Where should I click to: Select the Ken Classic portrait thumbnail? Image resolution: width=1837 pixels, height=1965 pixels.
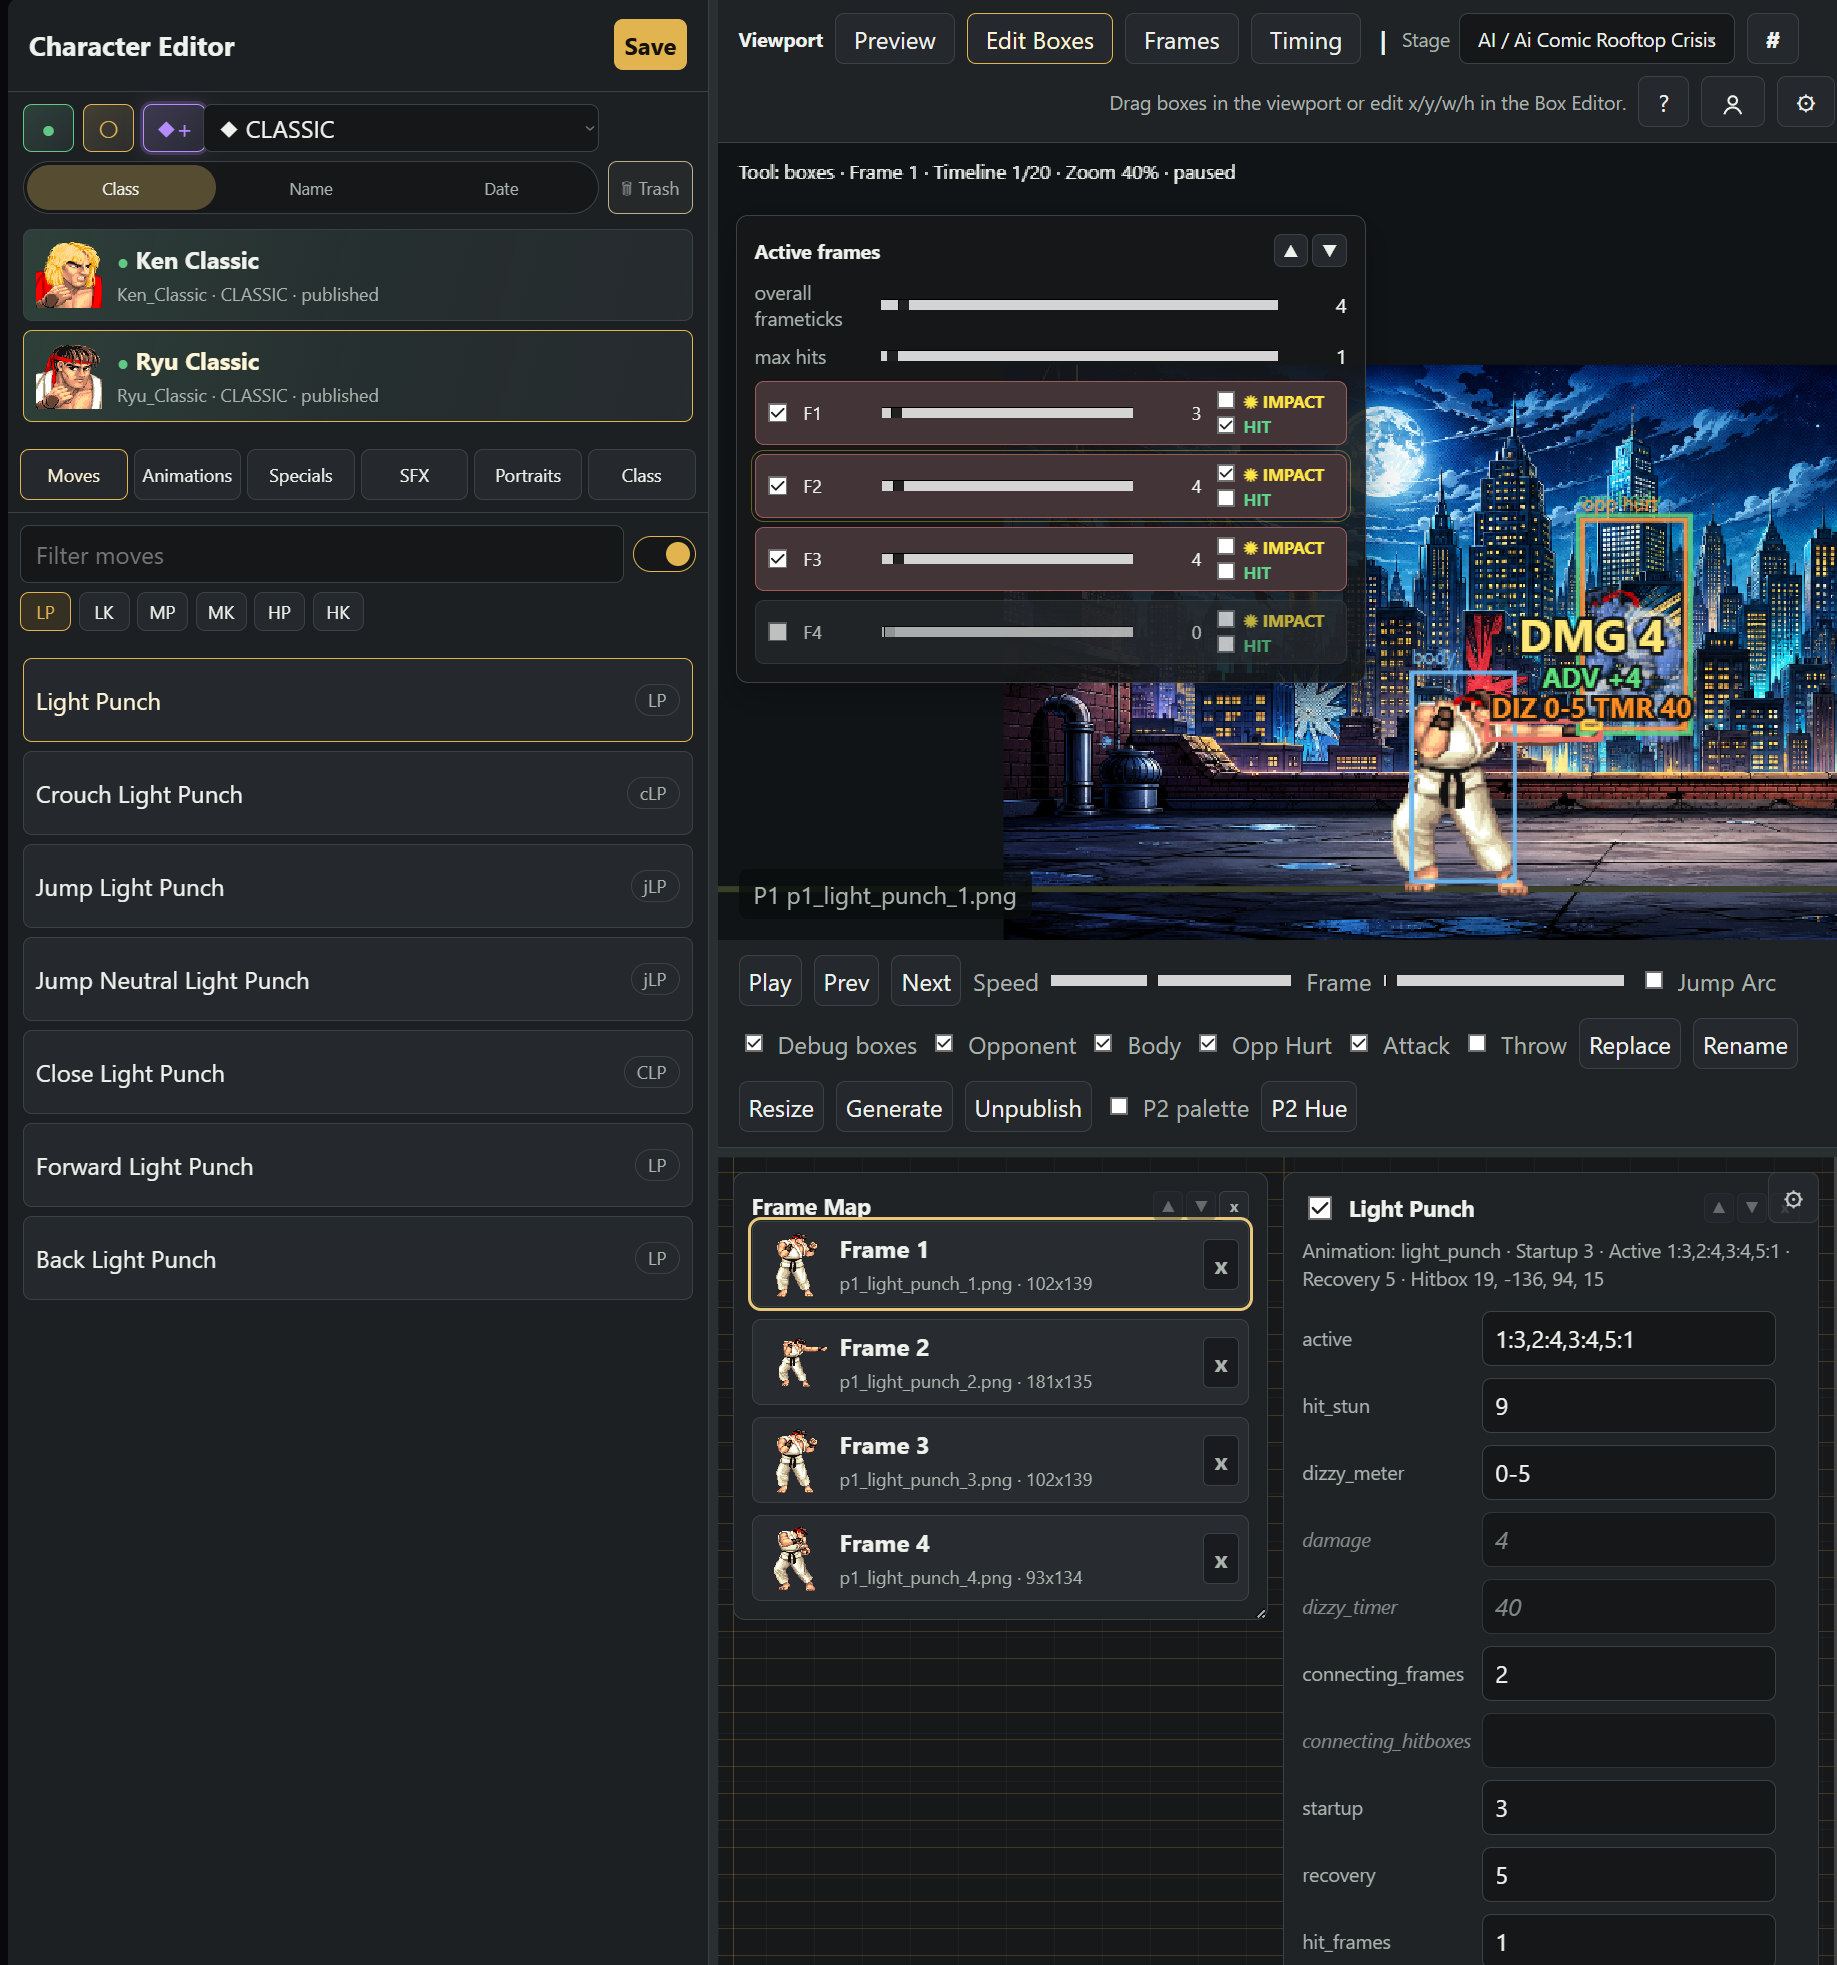click(68, 275)
